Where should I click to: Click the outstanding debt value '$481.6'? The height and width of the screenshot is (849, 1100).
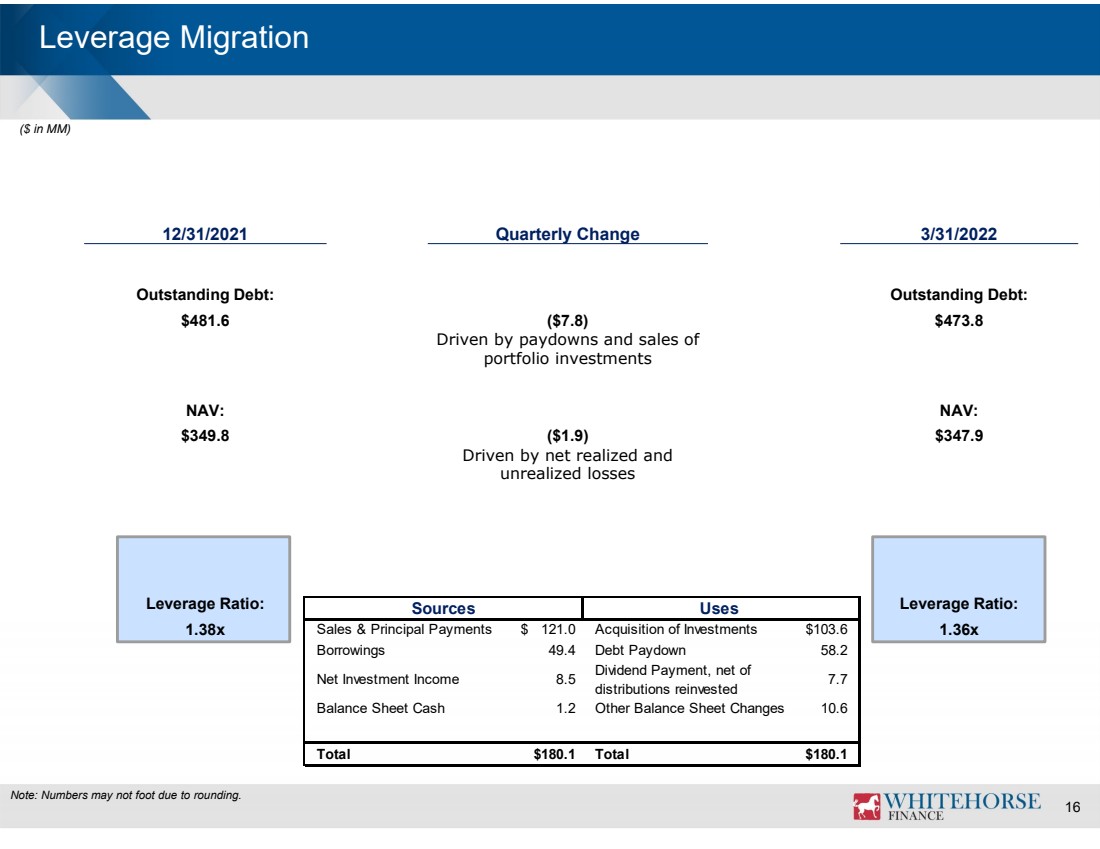[205, 321]
